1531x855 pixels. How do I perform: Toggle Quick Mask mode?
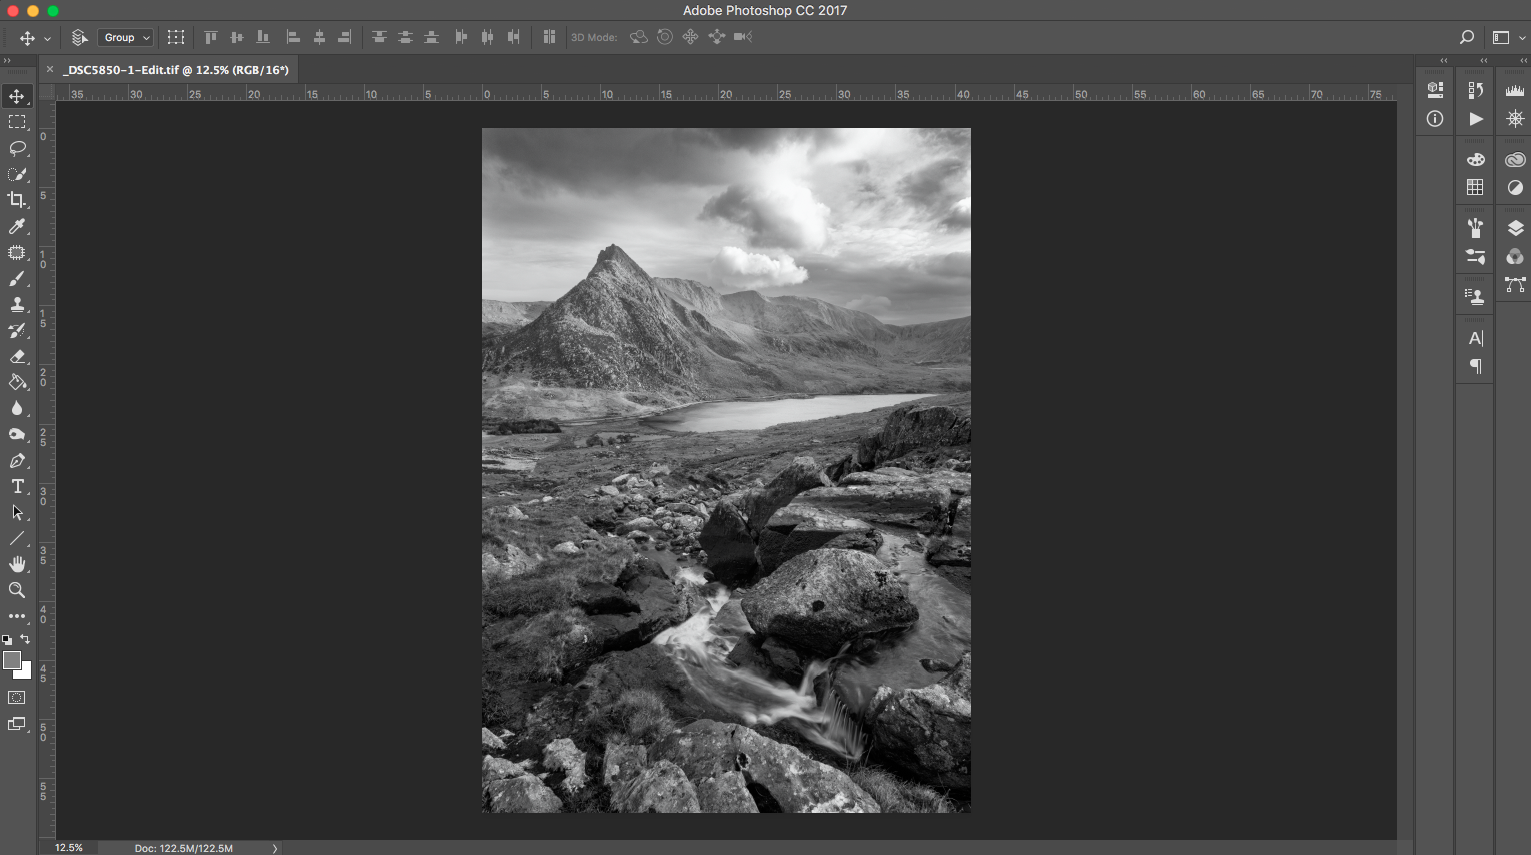click(17, 697)
